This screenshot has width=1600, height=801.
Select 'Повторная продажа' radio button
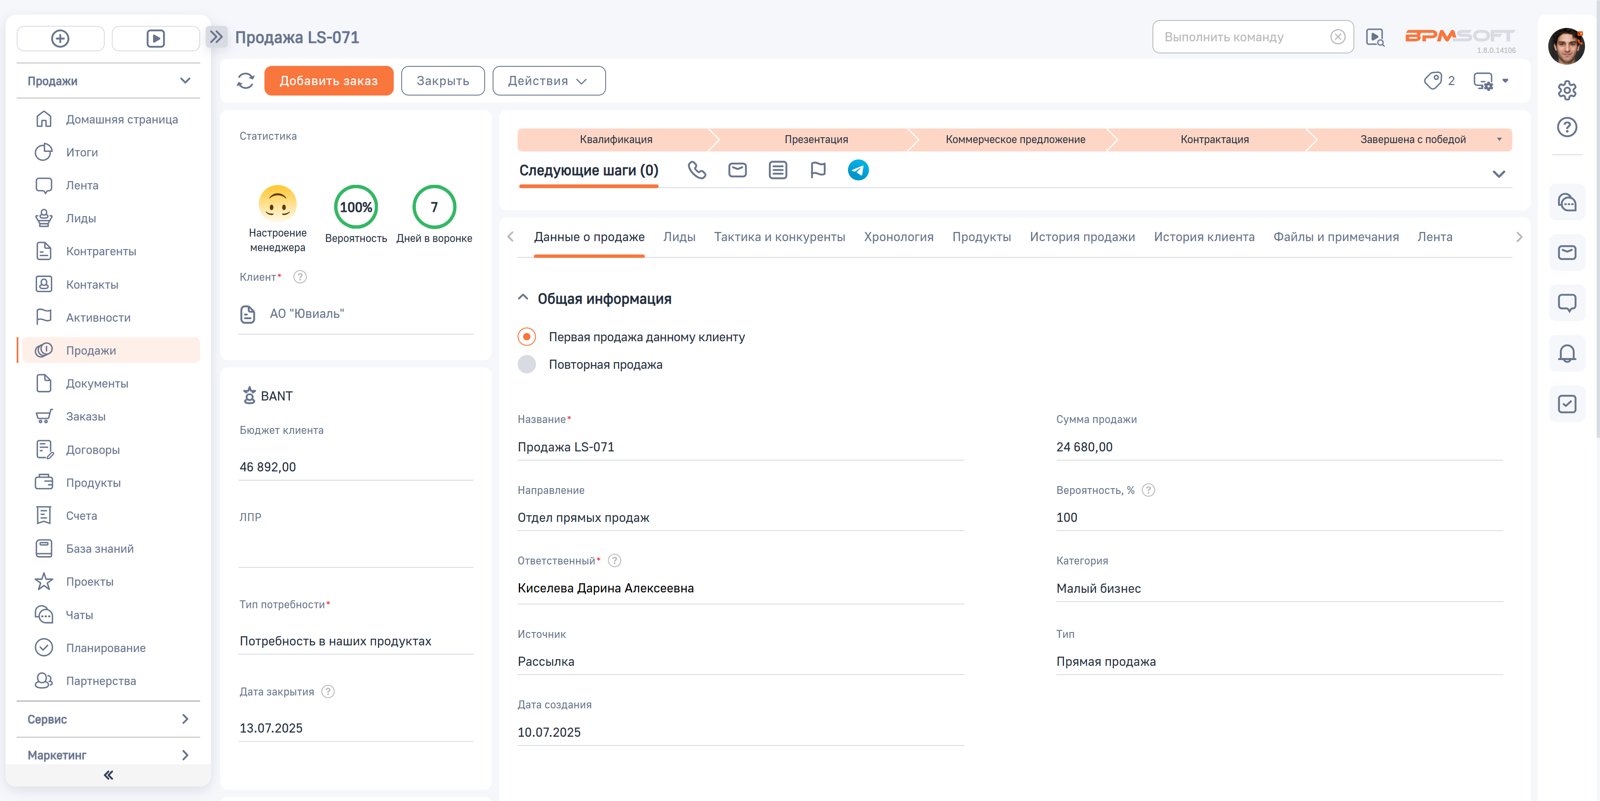[x=527, y=365]
